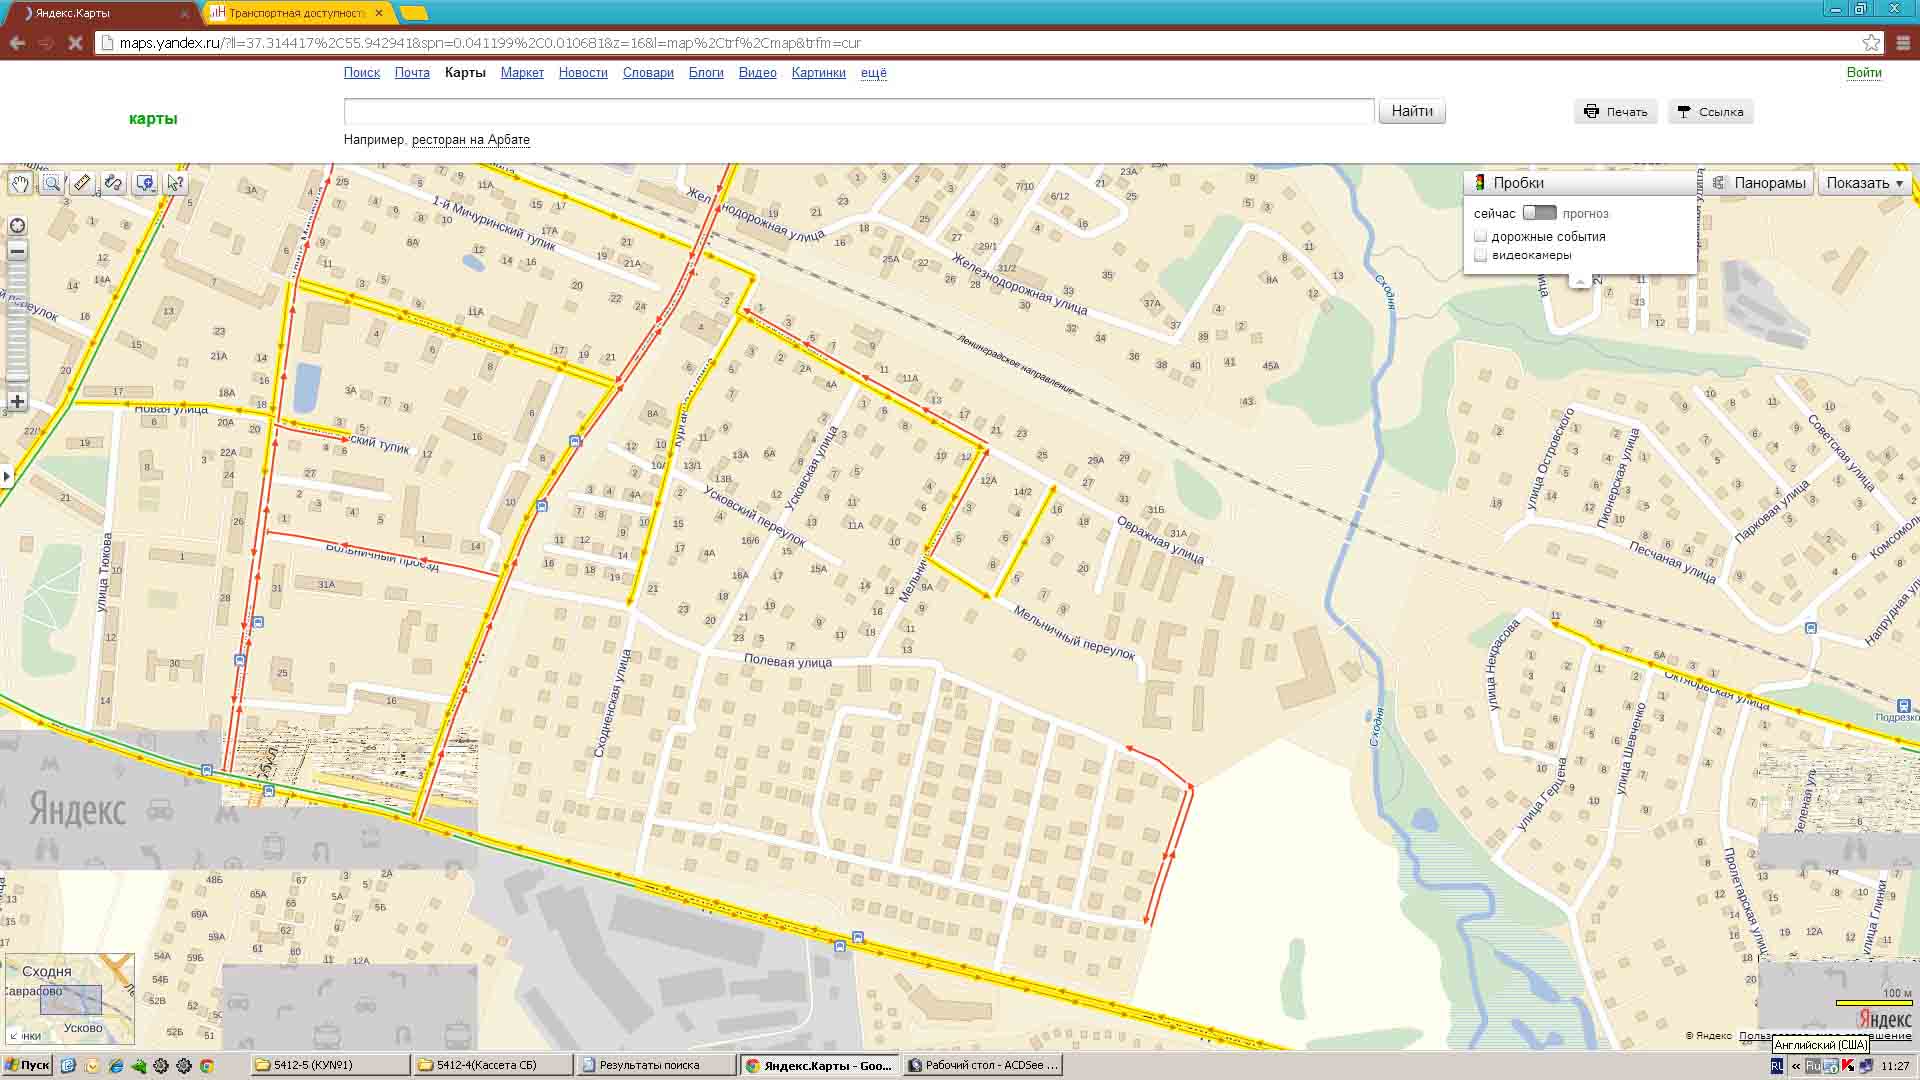Viewport: 1920px width, 1080px height.
Task: Select the magnifier zoom-area tool
Action: pos(52,183)
